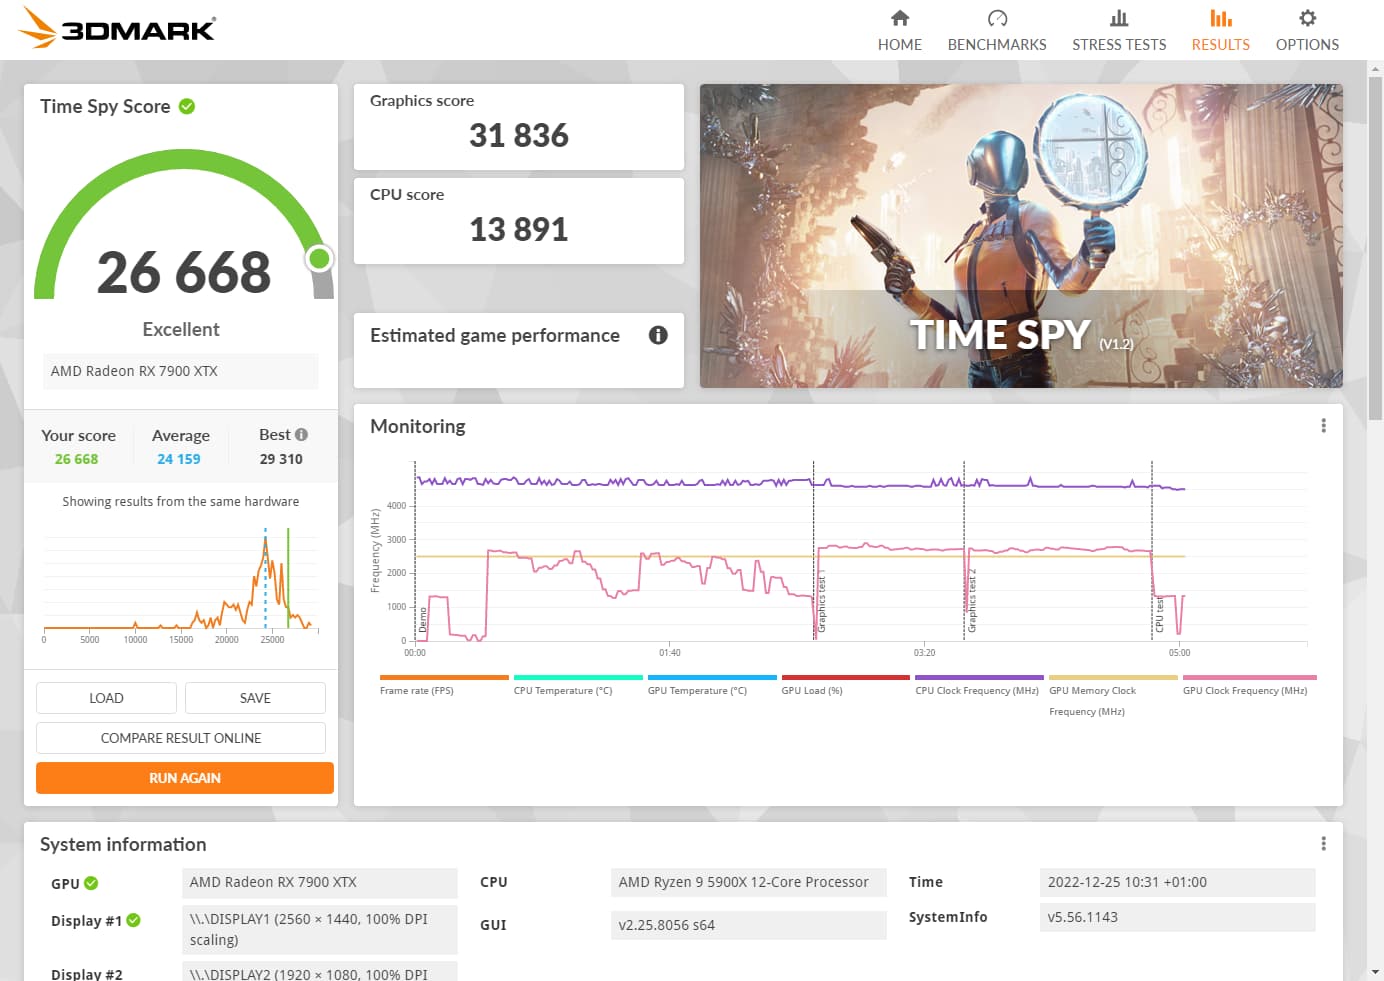
Task: Open the System information three-dot menu
Action: click(1323, 844)
